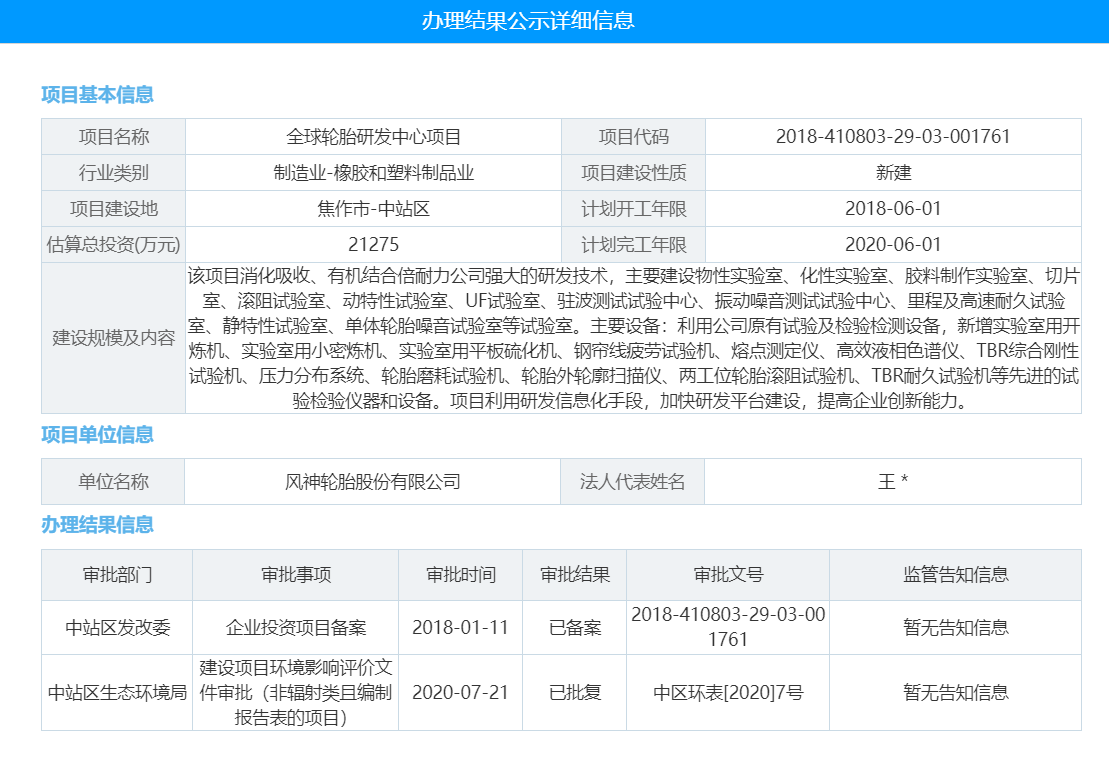Click project name 全球轮胎研发中心项目
1109x758 pixels.
(x=373, y=136)
